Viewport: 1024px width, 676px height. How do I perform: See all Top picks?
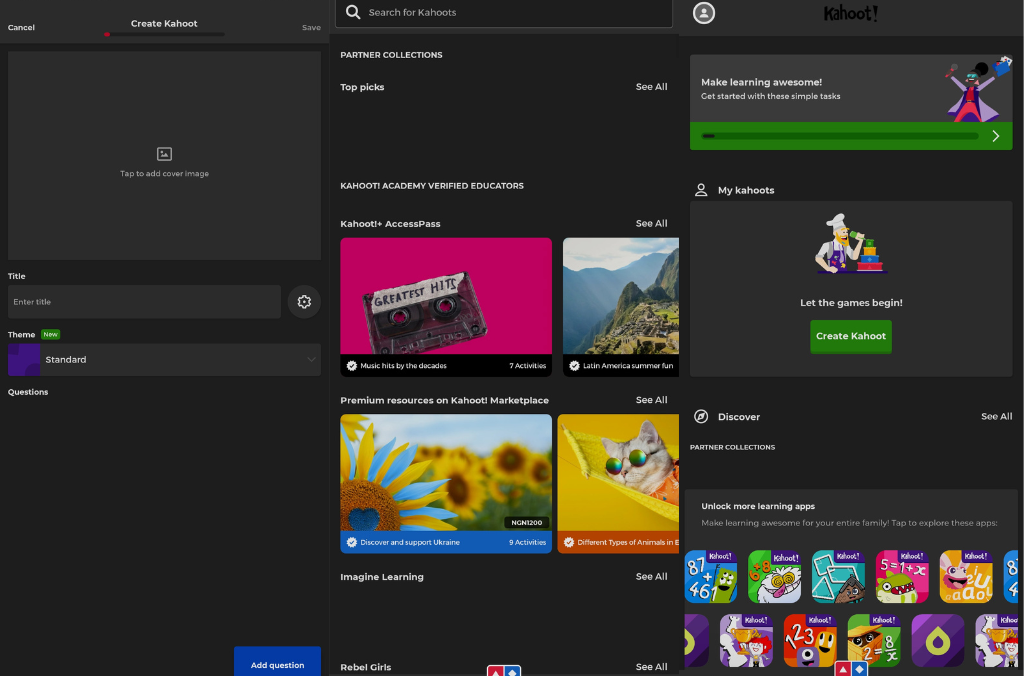pyautogui.click(x=651, y=87)
